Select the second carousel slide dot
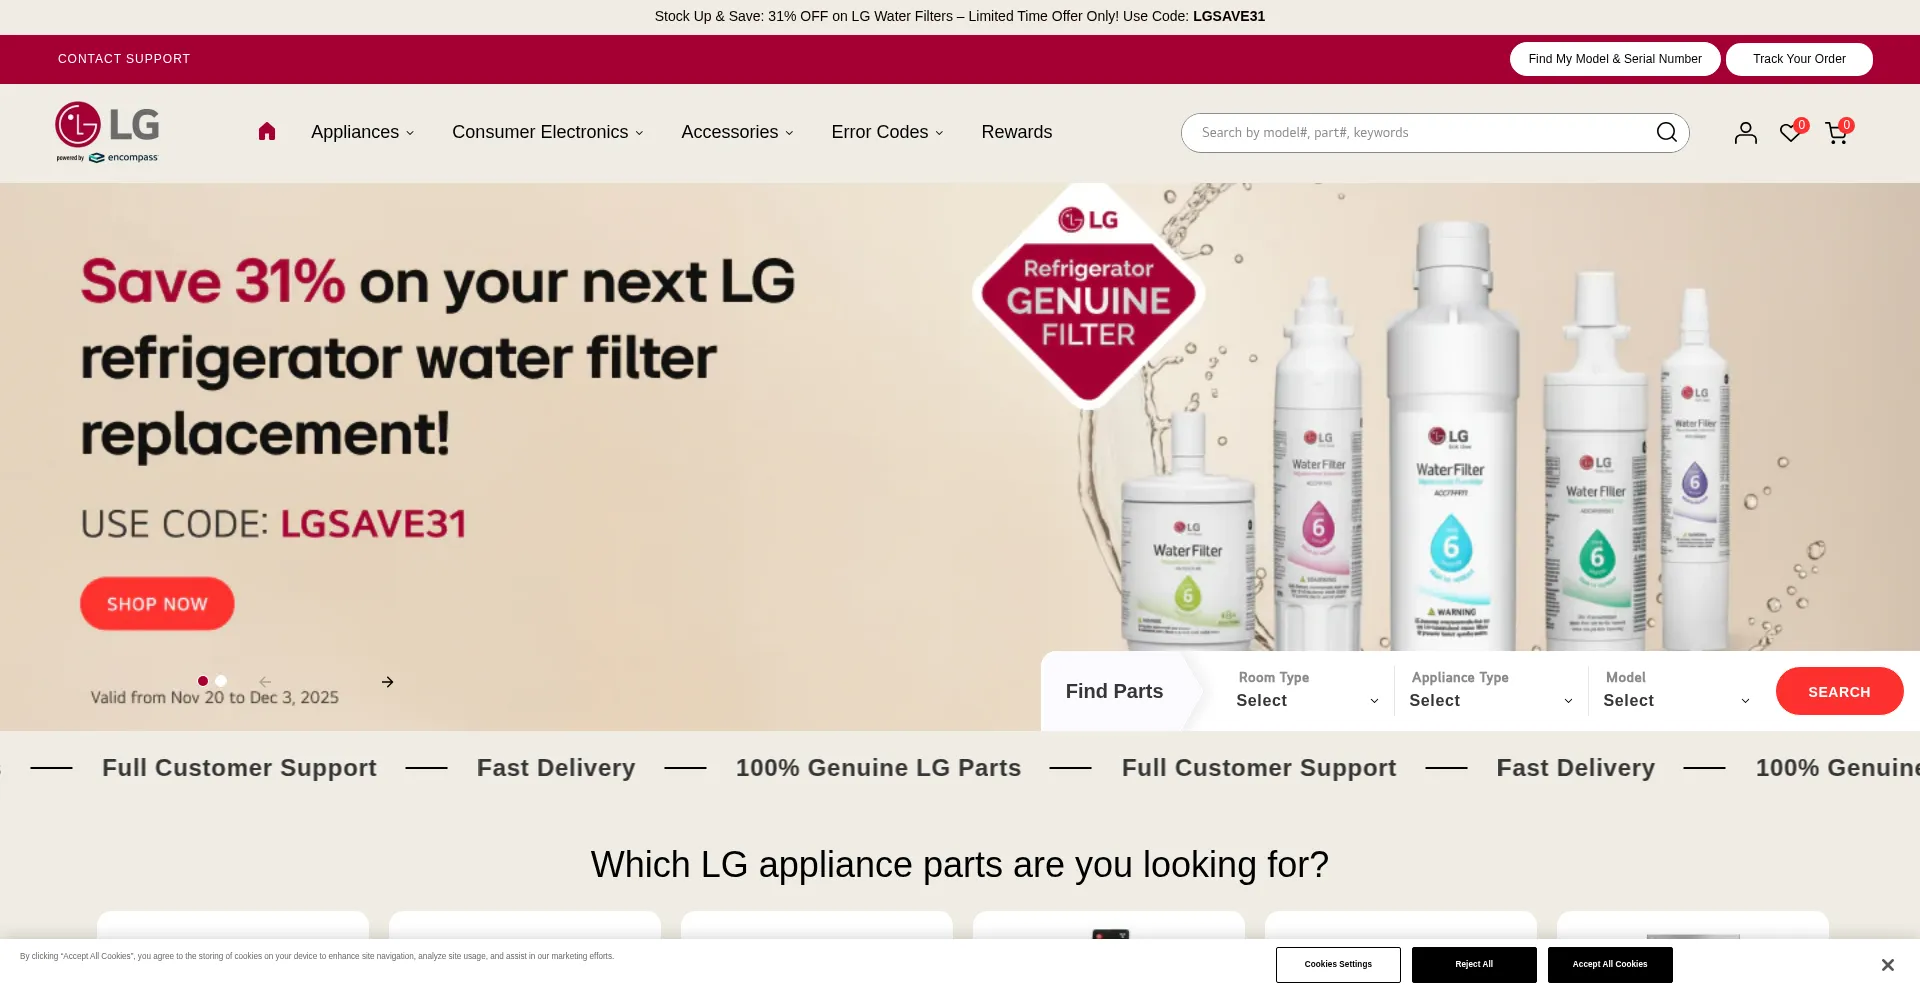Image resolution: width=1920 pixels, height=993 pixels. (x=221, y=681)
